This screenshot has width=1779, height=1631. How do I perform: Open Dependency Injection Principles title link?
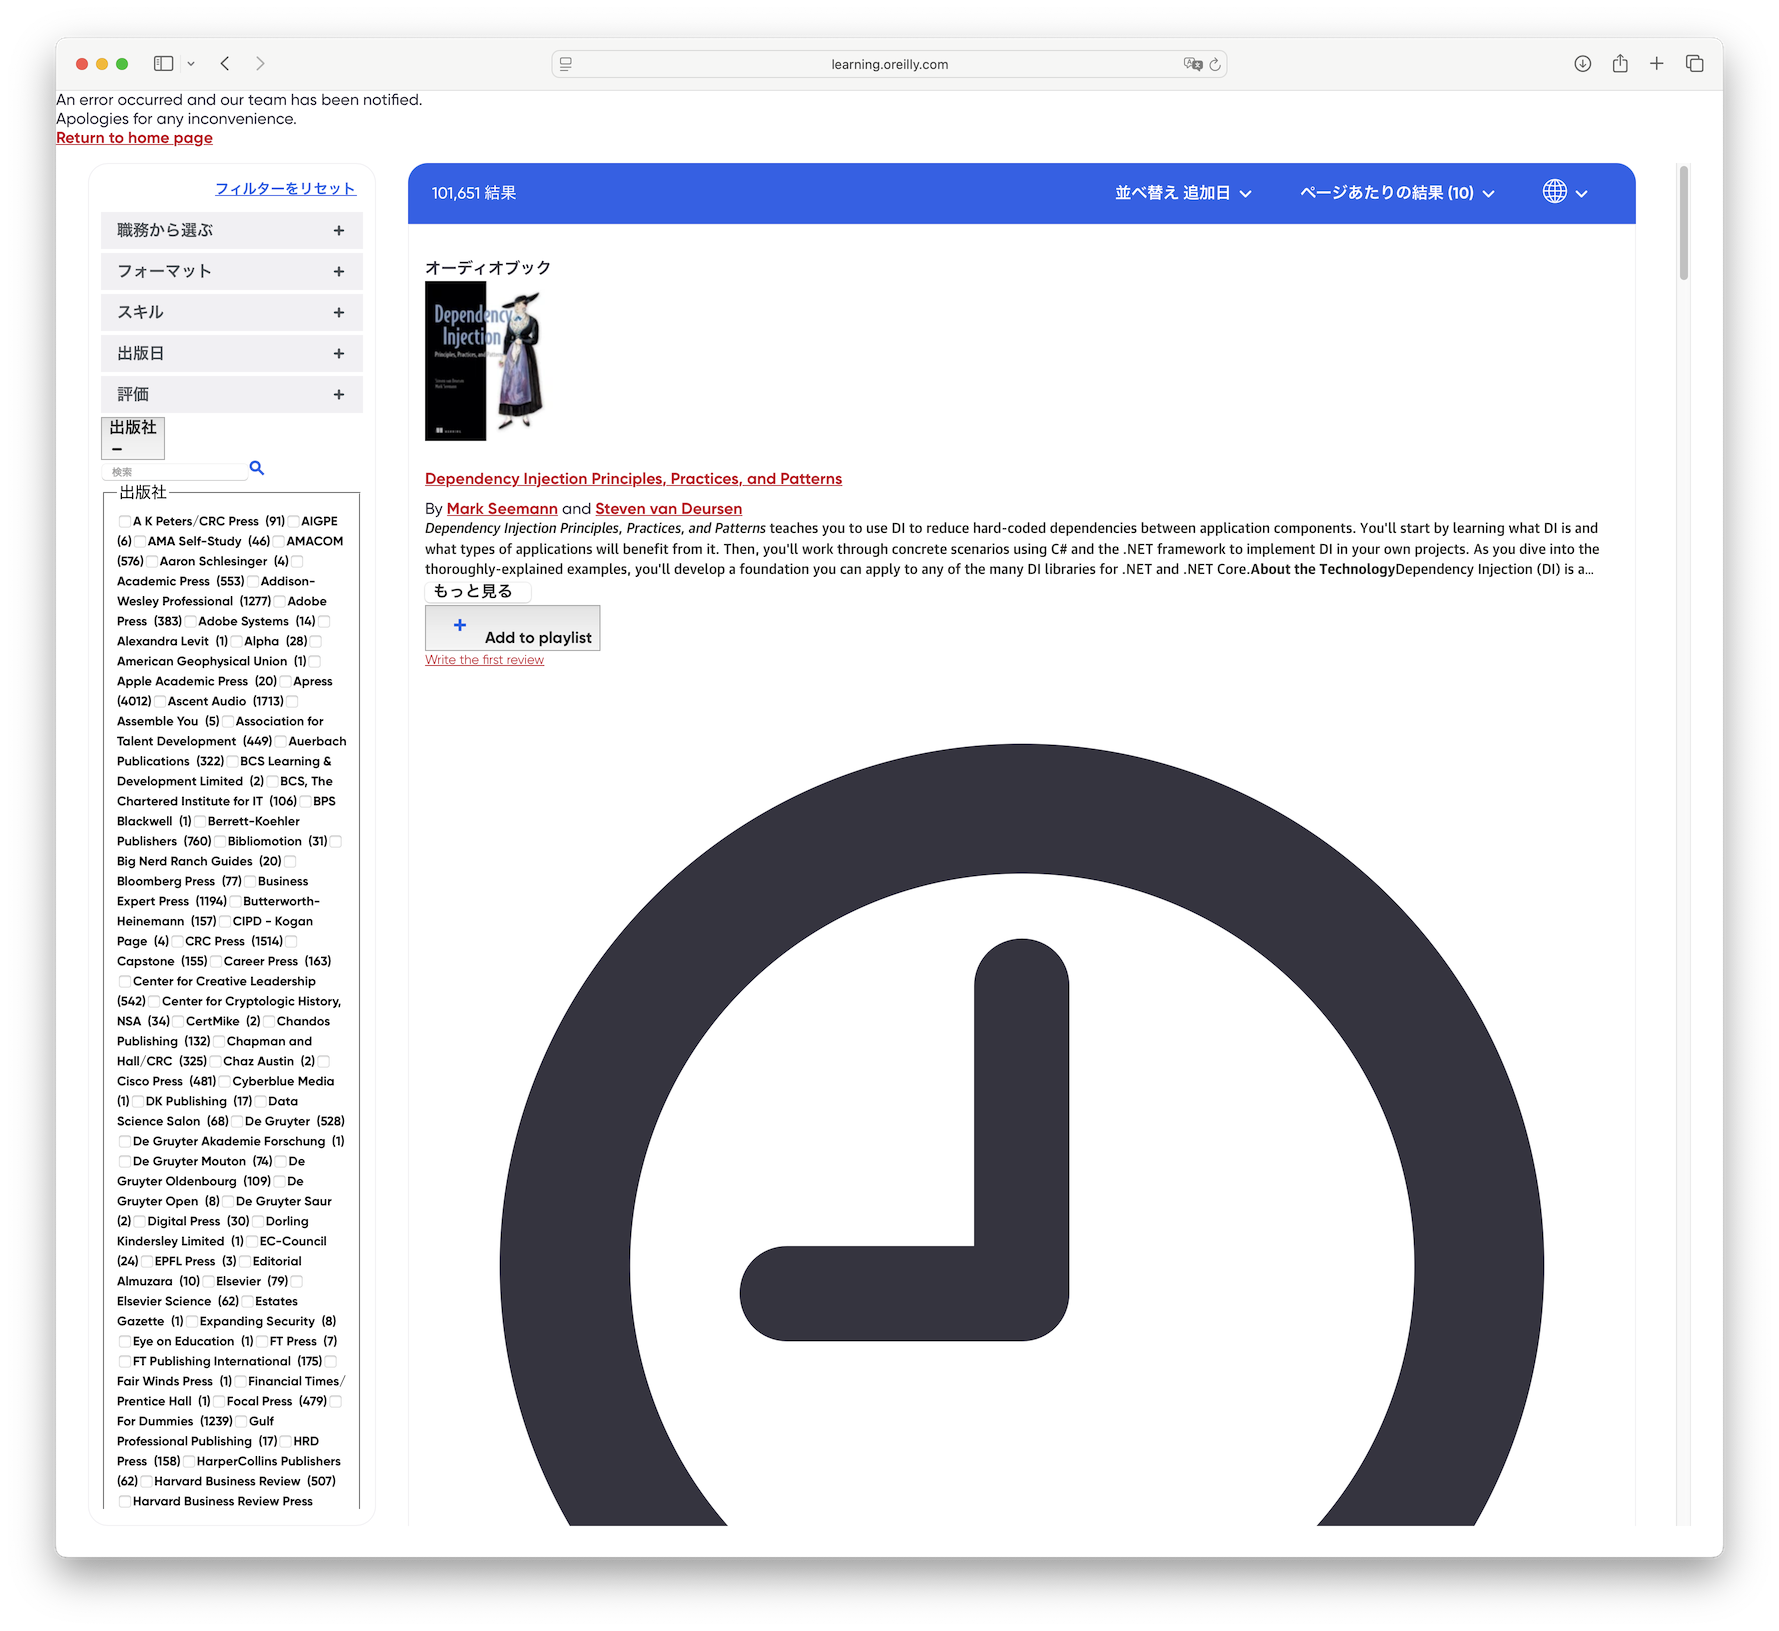[633, 479]
